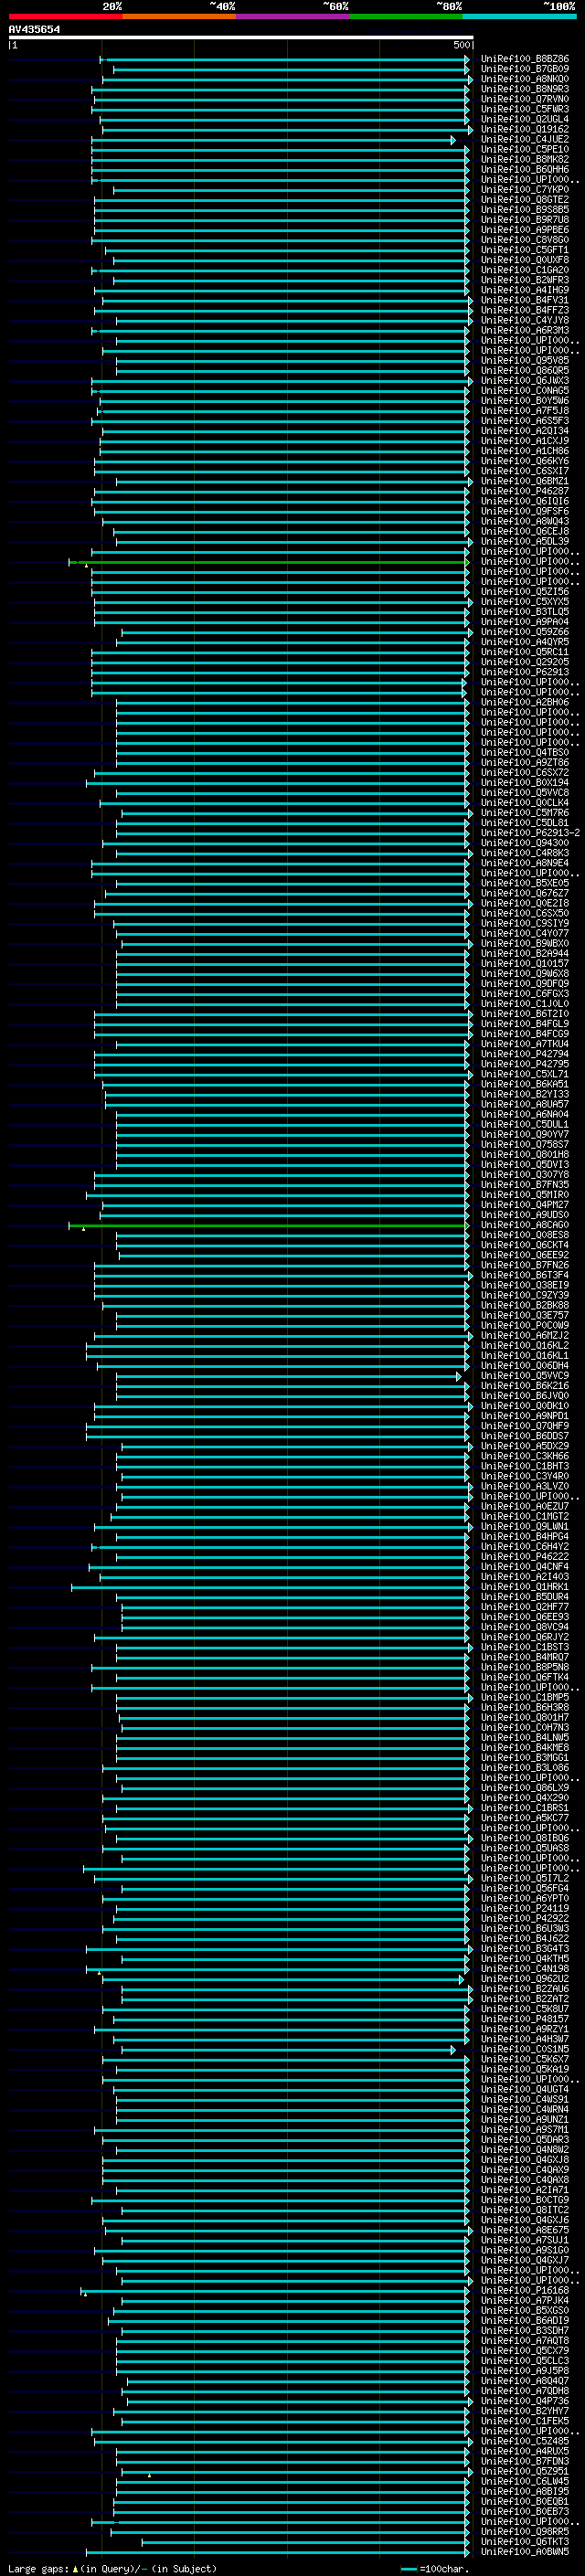Select label UniRef100_A2BH06
Screen dimensions: 585x2576
[525, 702]
